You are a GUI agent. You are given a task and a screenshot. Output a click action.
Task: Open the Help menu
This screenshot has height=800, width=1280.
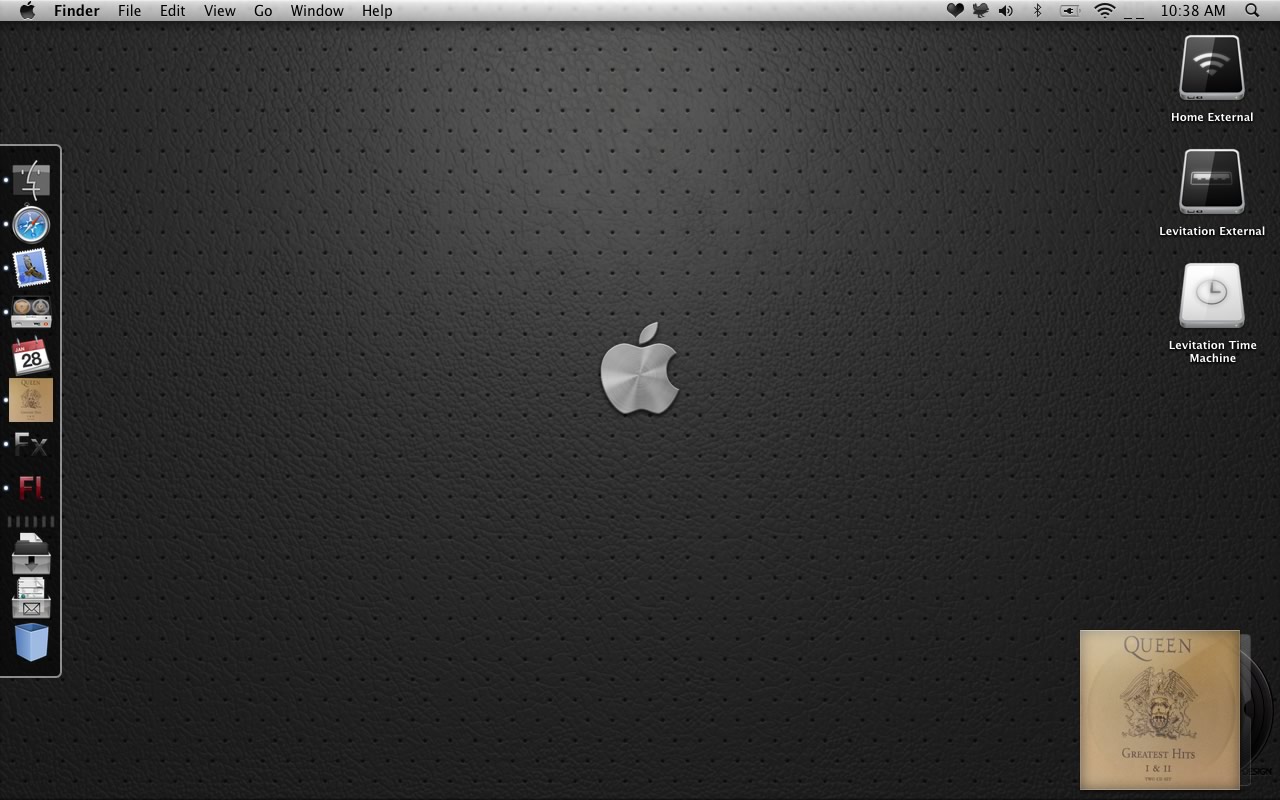(x=377, y=10)
